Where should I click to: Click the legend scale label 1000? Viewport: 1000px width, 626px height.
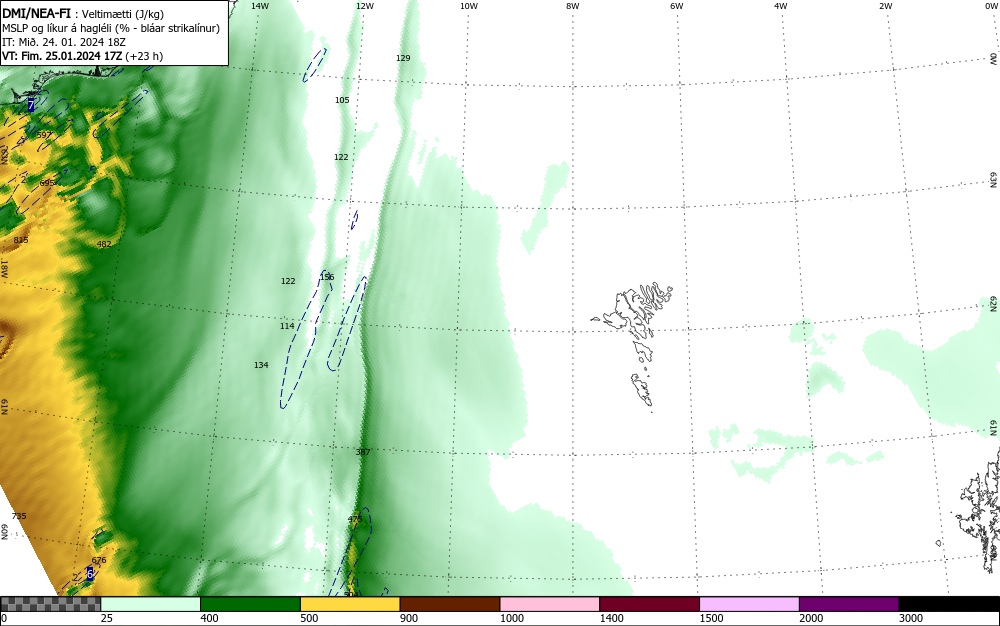click(511, 618)
